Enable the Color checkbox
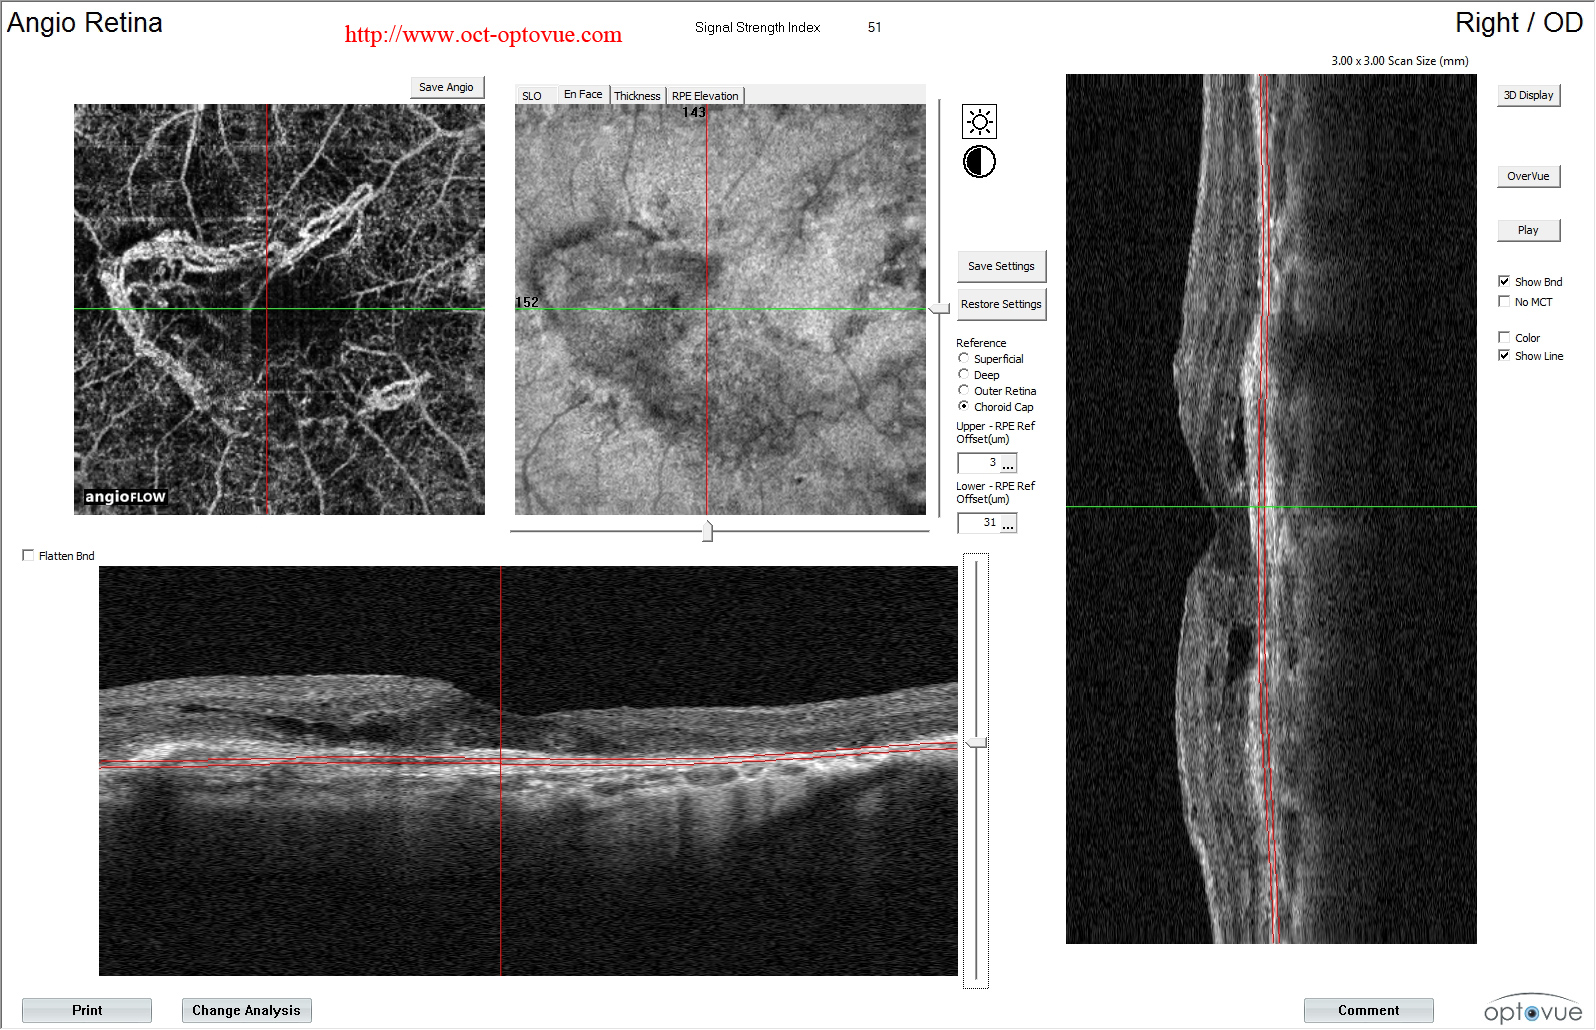The height and width of the screenshot is (1030, 1596). point(1504,338)
